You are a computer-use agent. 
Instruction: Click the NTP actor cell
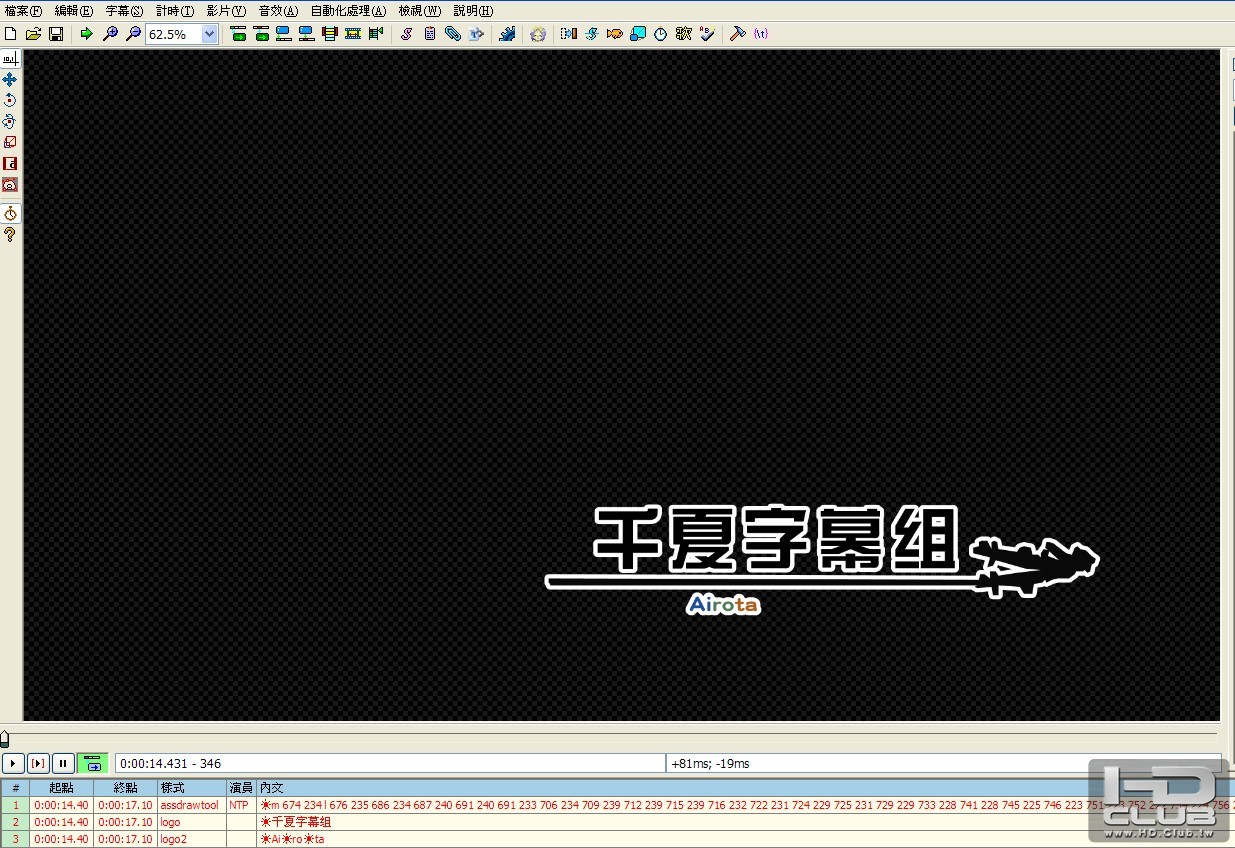click(241, 805)
